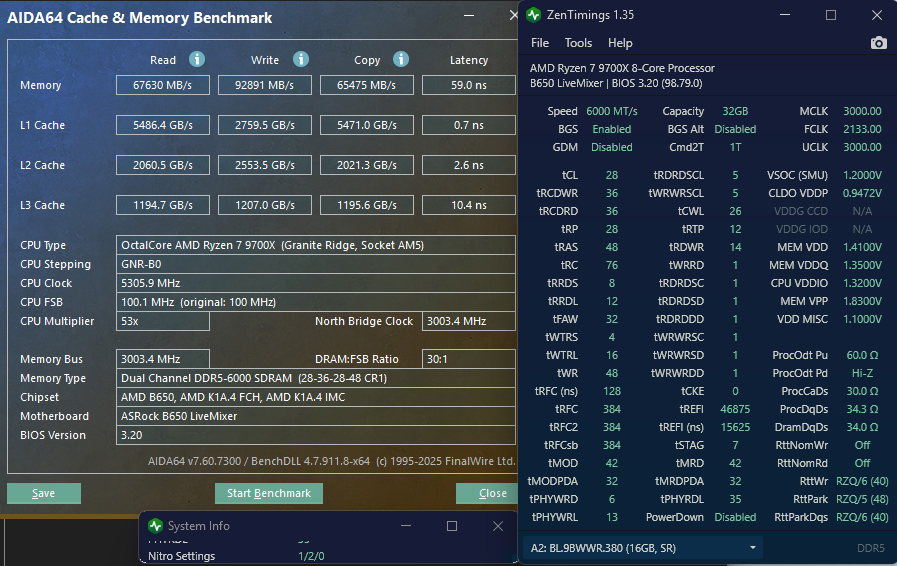
Task: Click the ProcOdt Pu value 60.0 Ω
Action: [862, 355]
